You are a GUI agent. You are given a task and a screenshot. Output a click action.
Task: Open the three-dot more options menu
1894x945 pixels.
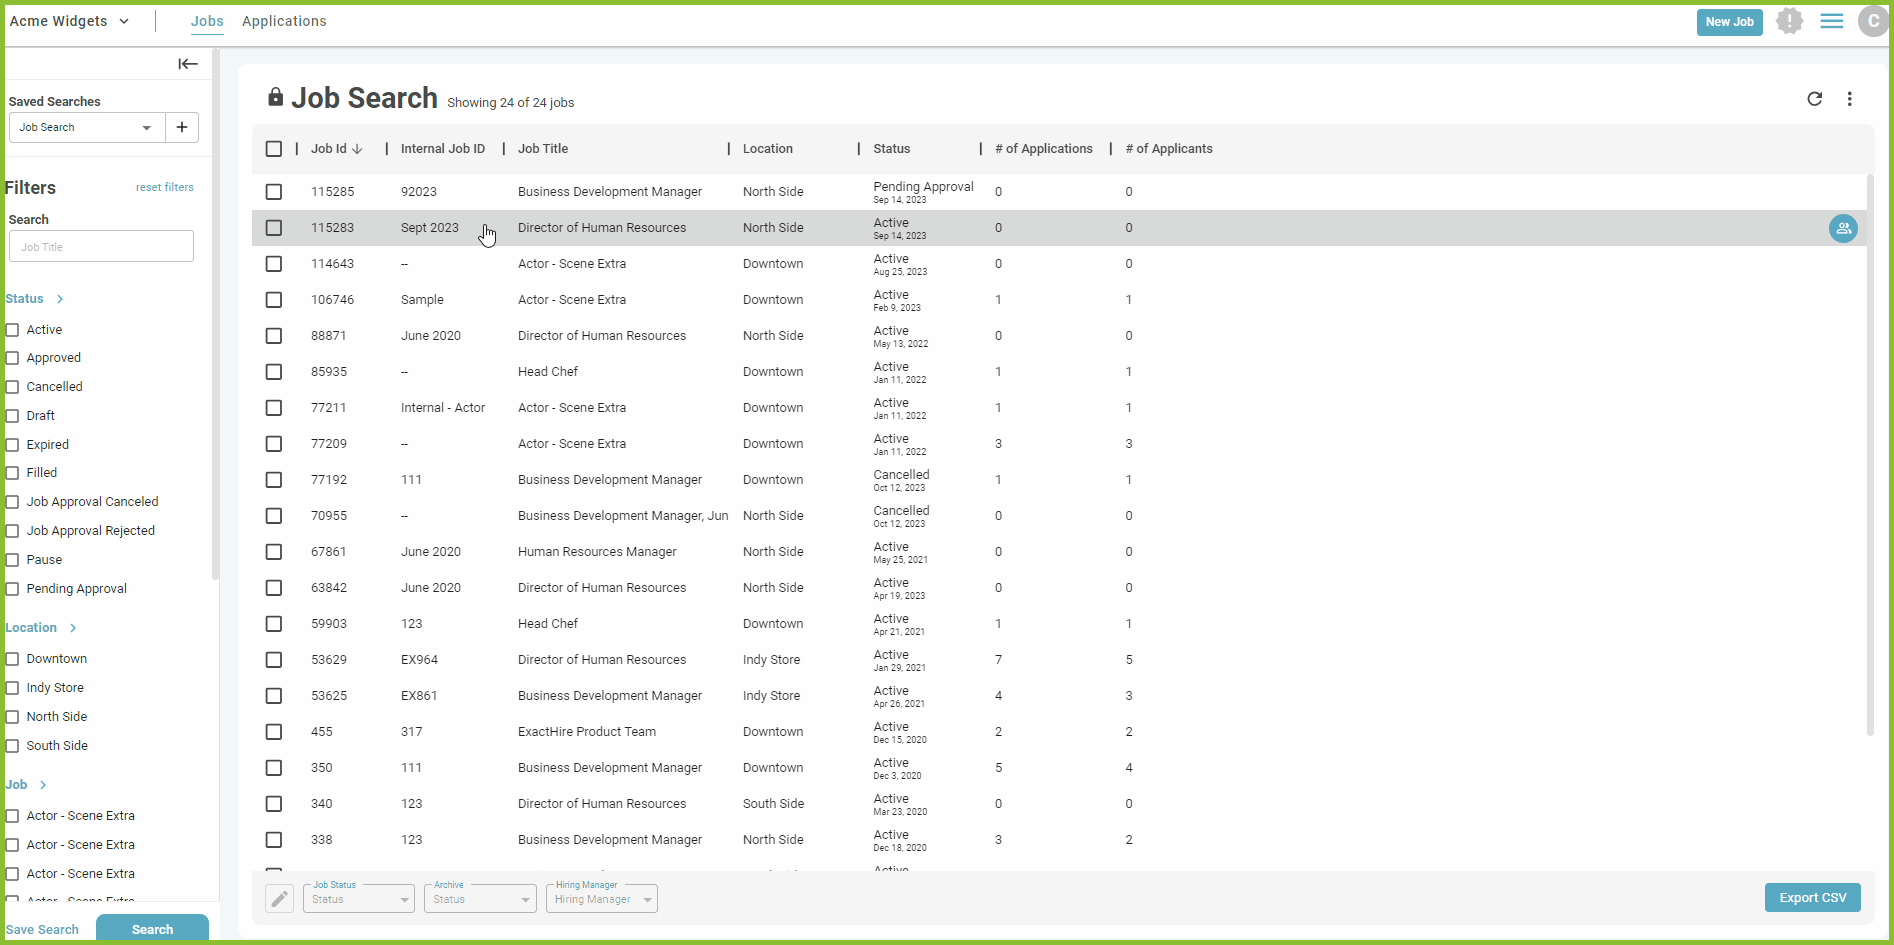tap(1849, 99)
